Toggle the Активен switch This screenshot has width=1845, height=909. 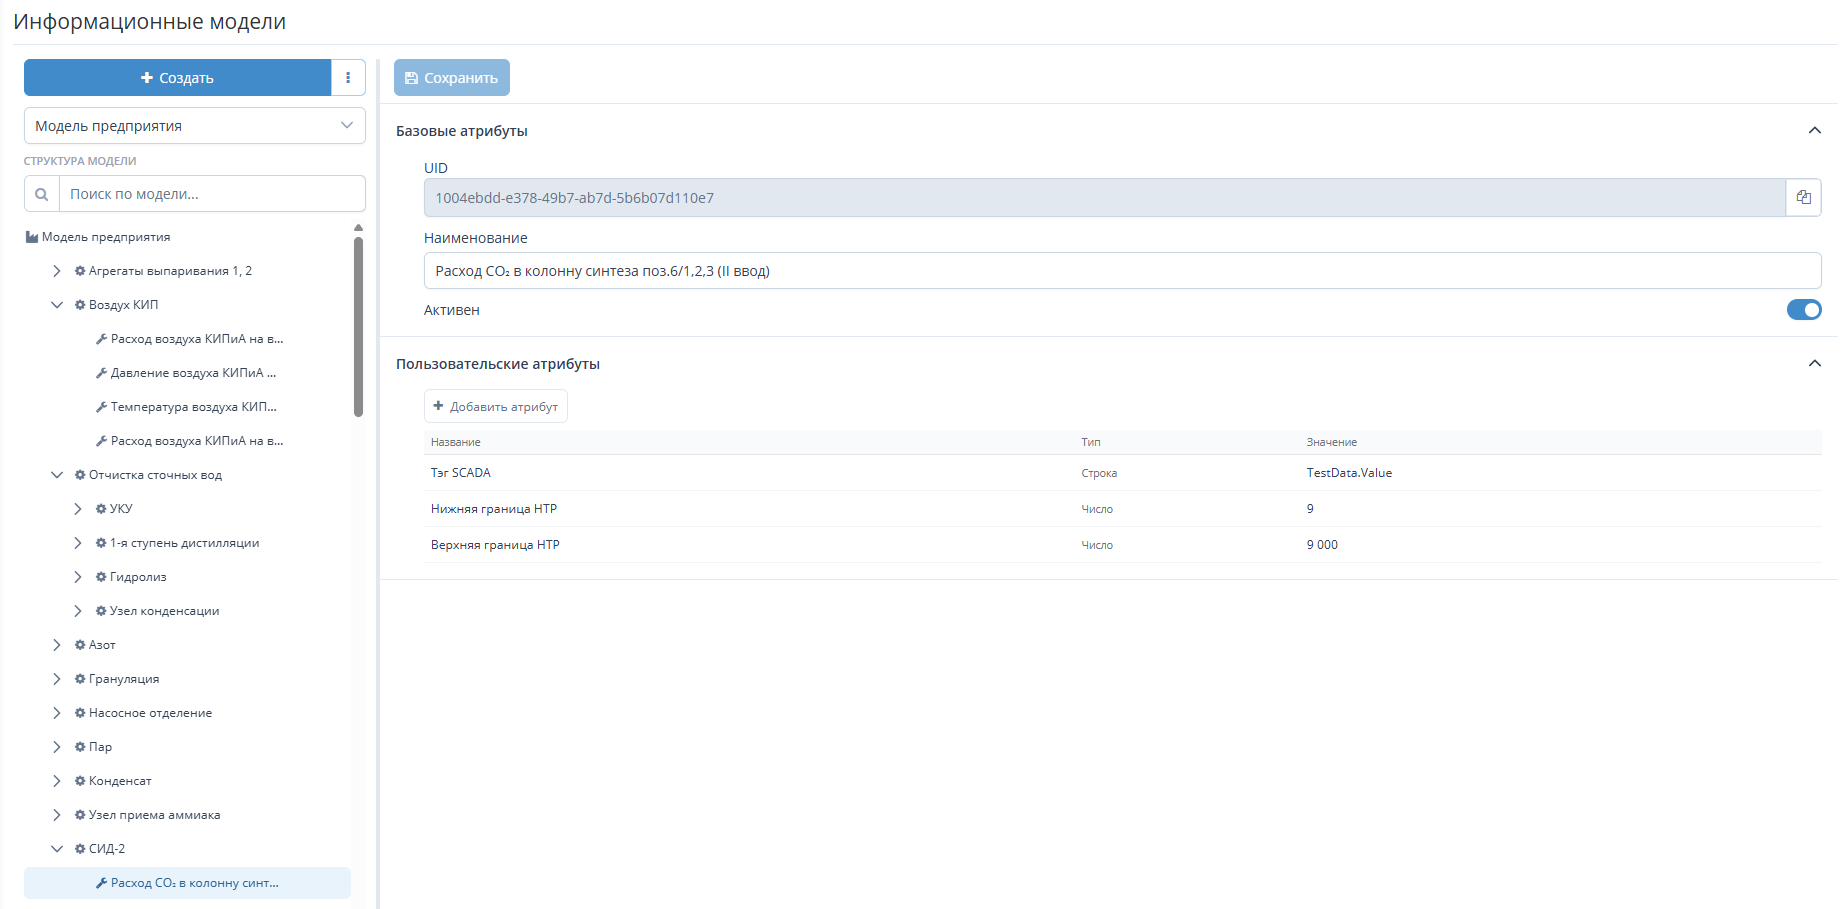[1804, 310]
